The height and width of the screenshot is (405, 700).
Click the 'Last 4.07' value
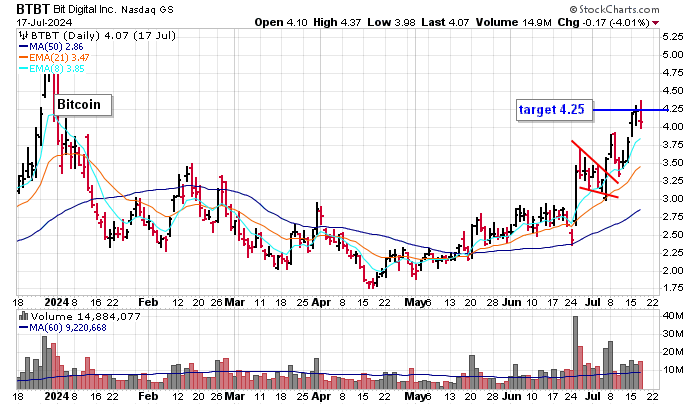click(445, 22)
